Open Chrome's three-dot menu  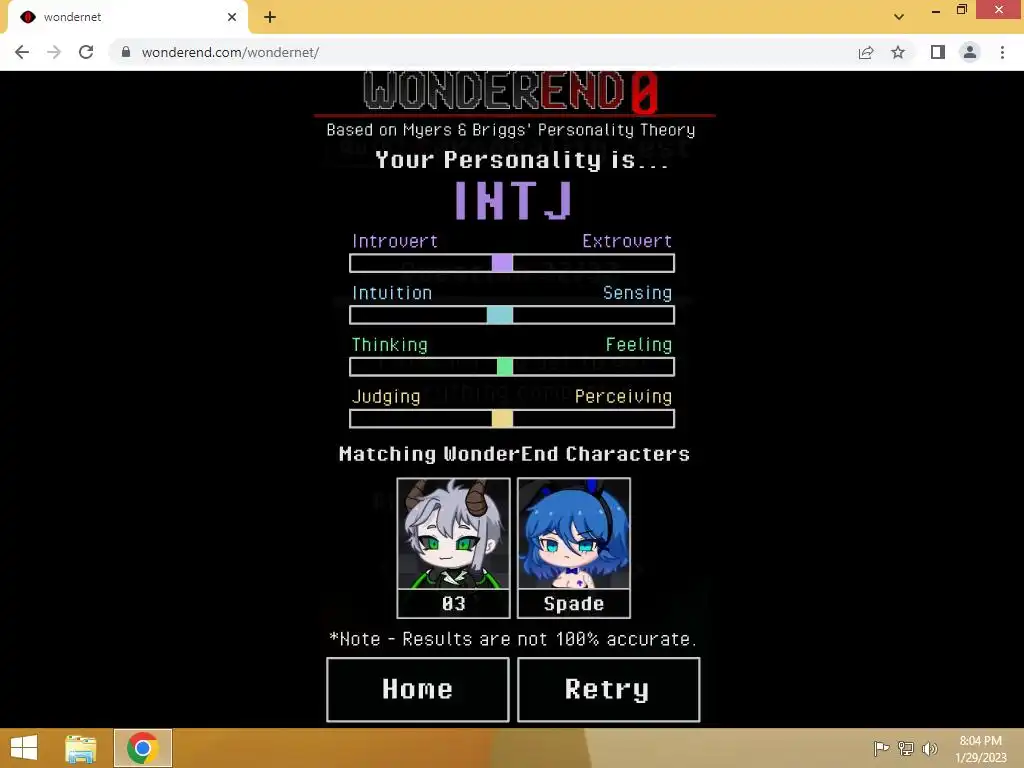[x=1002, y=52]
